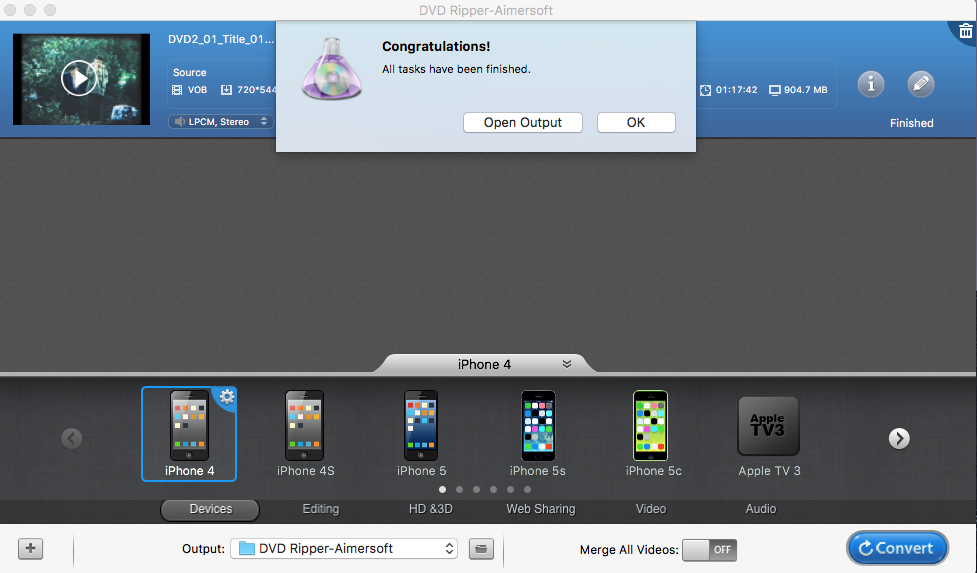Click the iPhone 4 gear settings icon
Image resolution: width=977 pixels, height=573 pixels.
point(227,397)
